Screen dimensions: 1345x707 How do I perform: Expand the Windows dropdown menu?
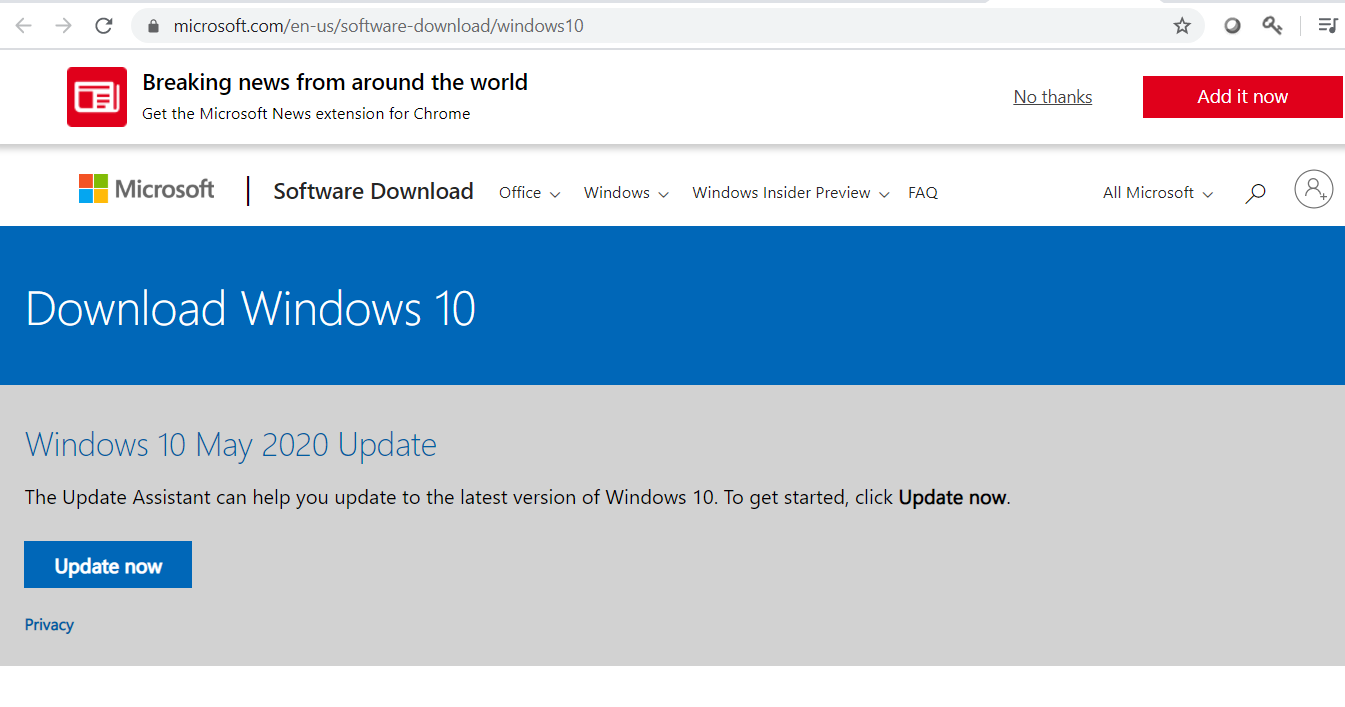pyautogui.click(x=626, y=193)
